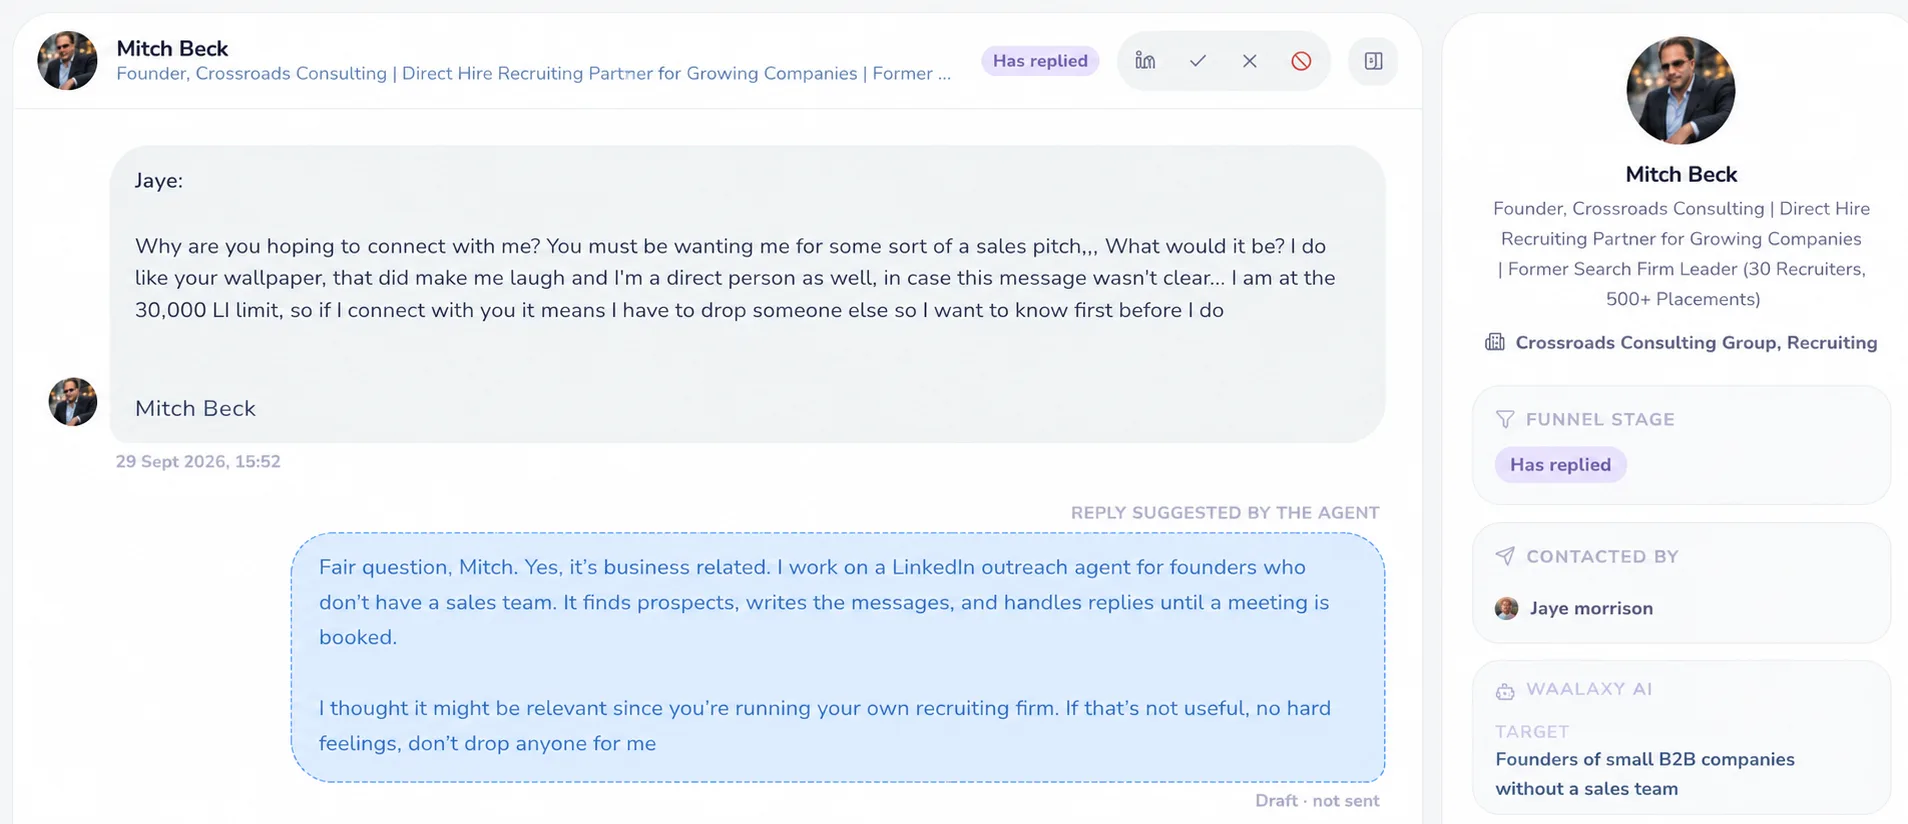This screenshot has width=1908, height=824.
Task: Toggle the side panel layout icon
Action: pos(1373,61)
